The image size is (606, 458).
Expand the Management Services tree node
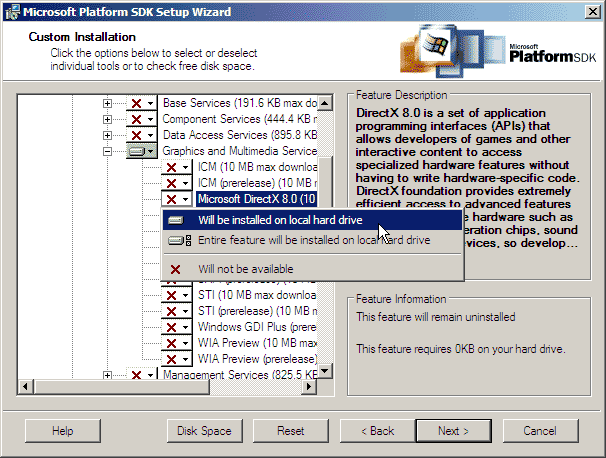tap(107, 375)
